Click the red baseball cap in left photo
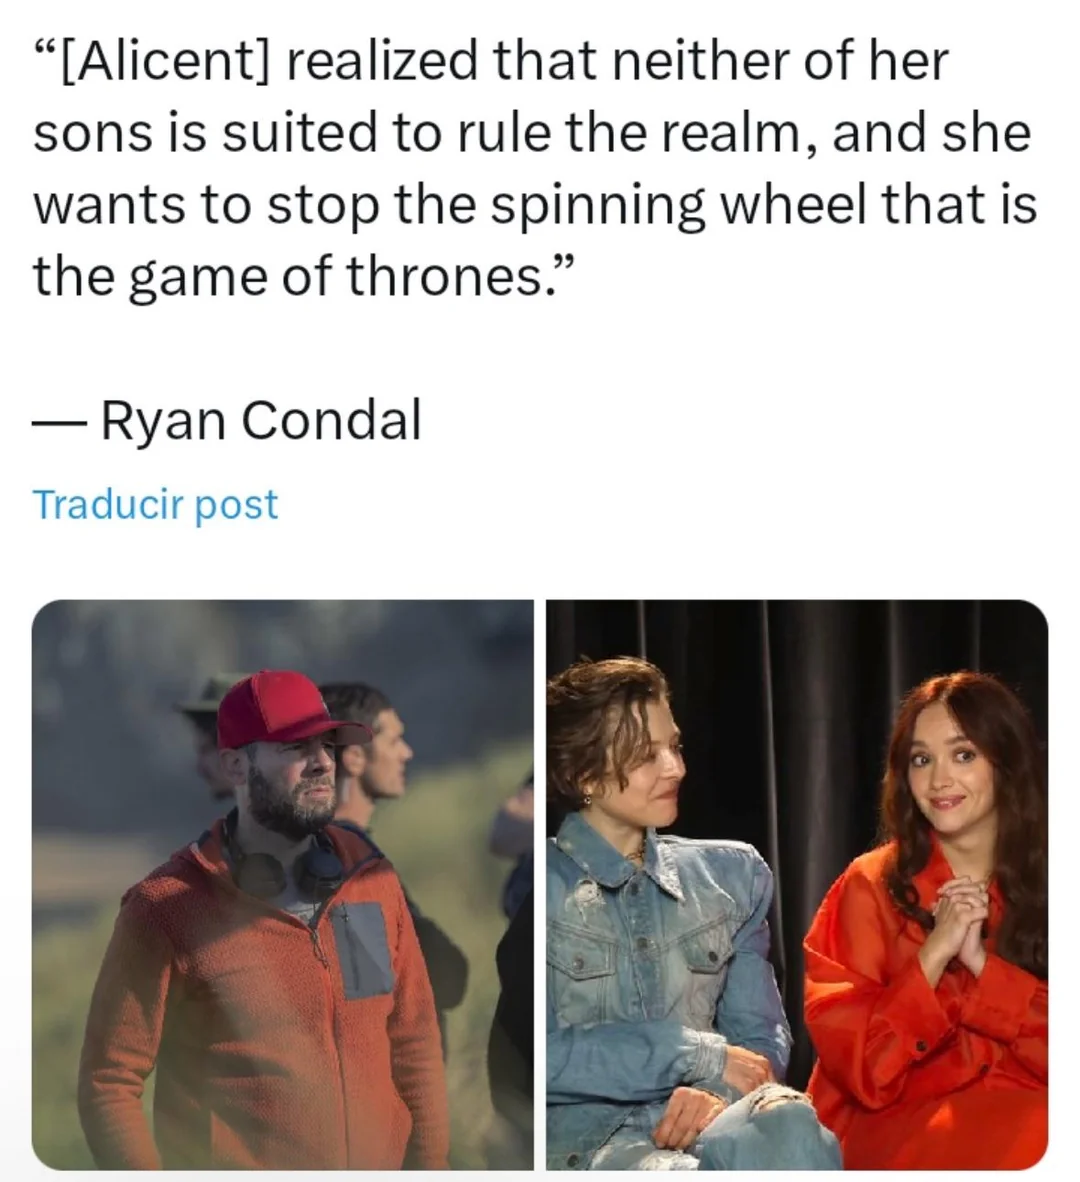 tap(286, 709)
